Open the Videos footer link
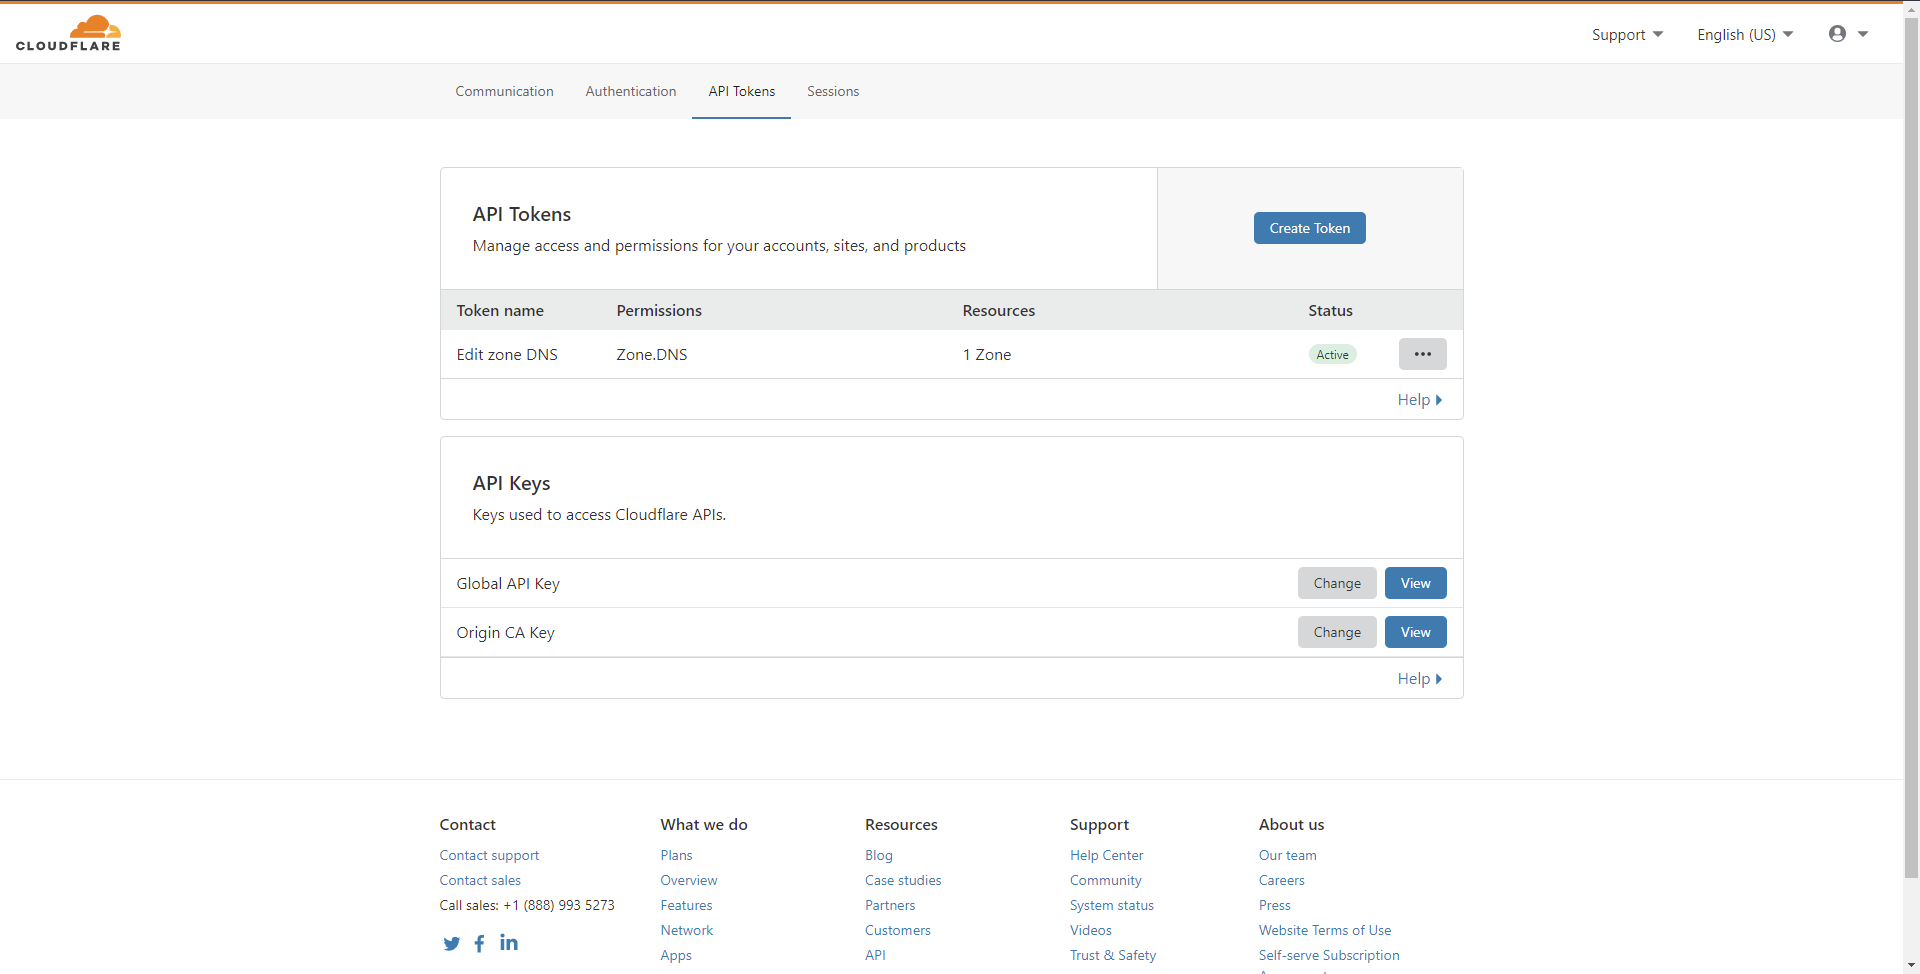Viewport: 1920px width, 974px height. point(1090,930)
